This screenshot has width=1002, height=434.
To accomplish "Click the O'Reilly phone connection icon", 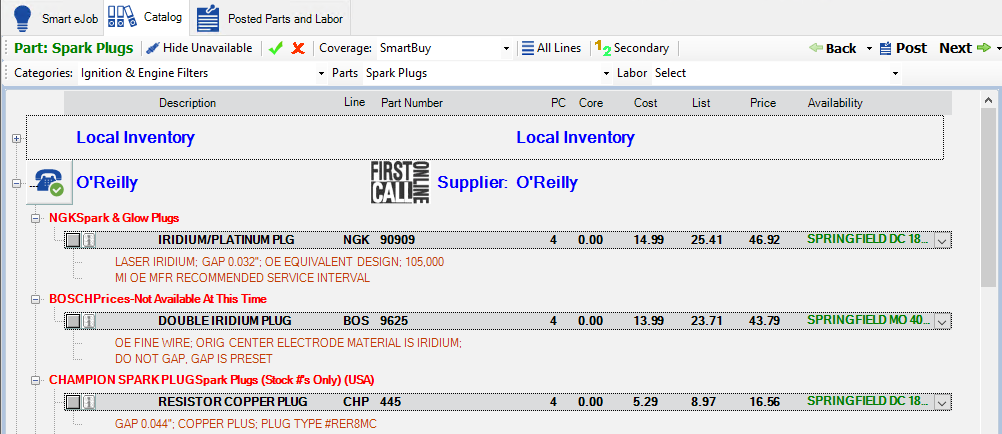I will point(49,183).
